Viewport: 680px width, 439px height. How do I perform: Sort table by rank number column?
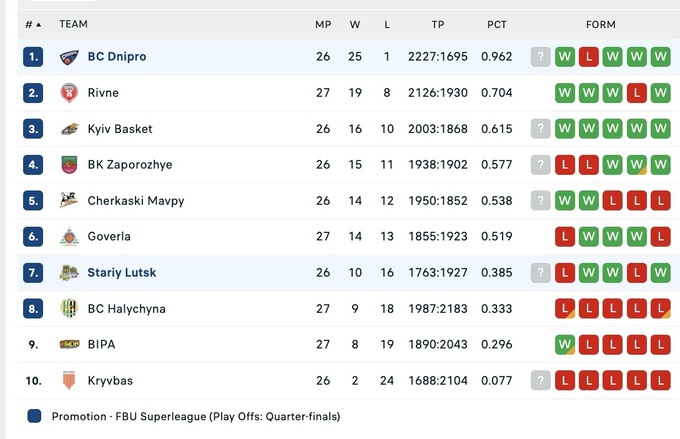33,24
